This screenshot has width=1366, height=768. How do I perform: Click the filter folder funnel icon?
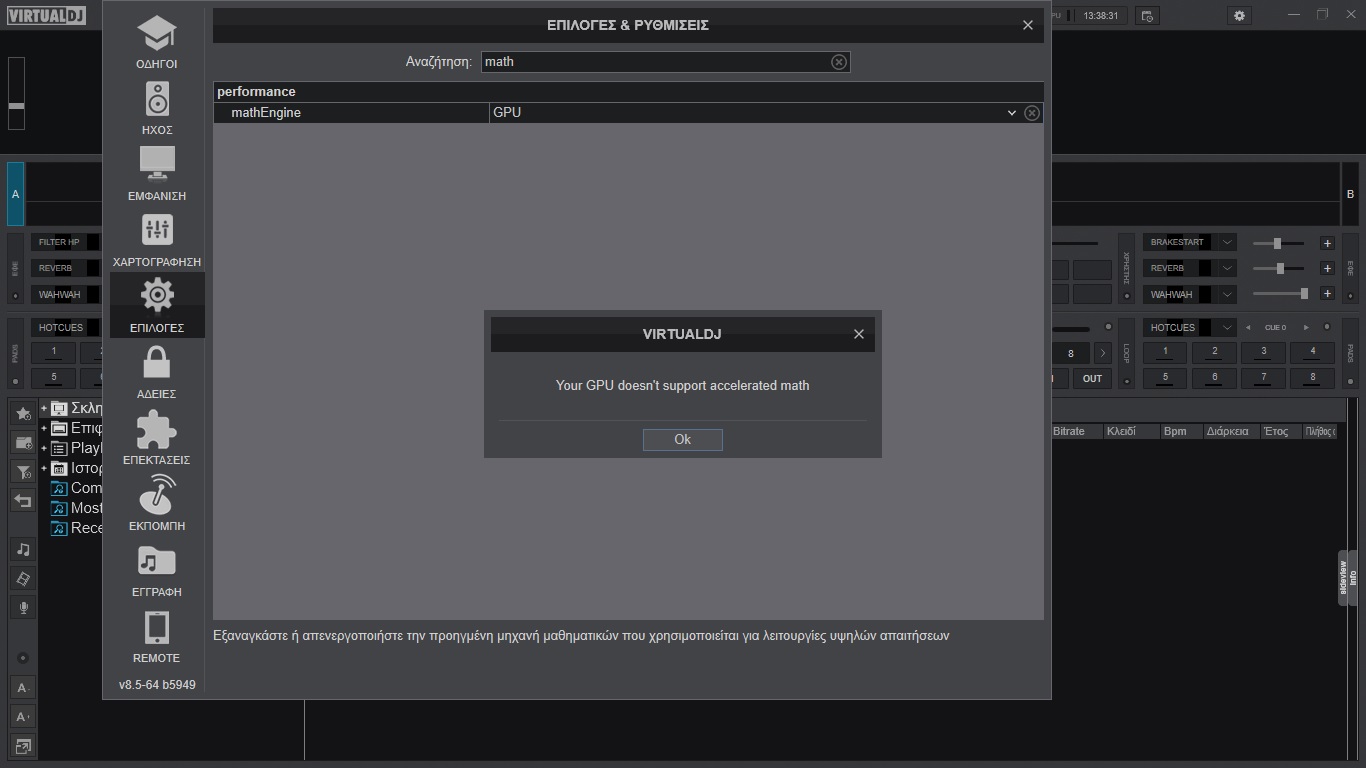23,471
